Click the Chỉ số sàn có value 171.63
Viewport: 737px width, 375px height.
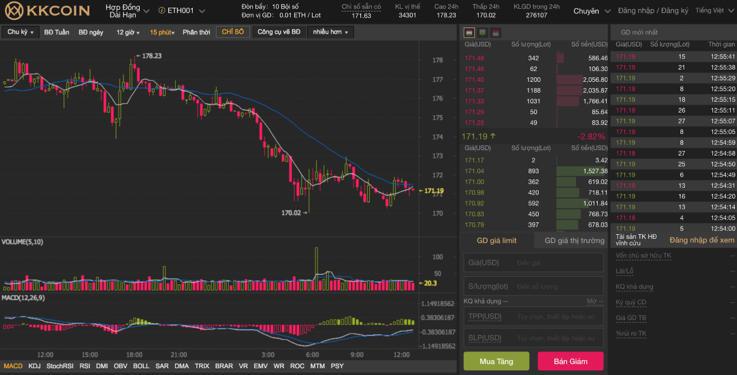tap(361, 16)
